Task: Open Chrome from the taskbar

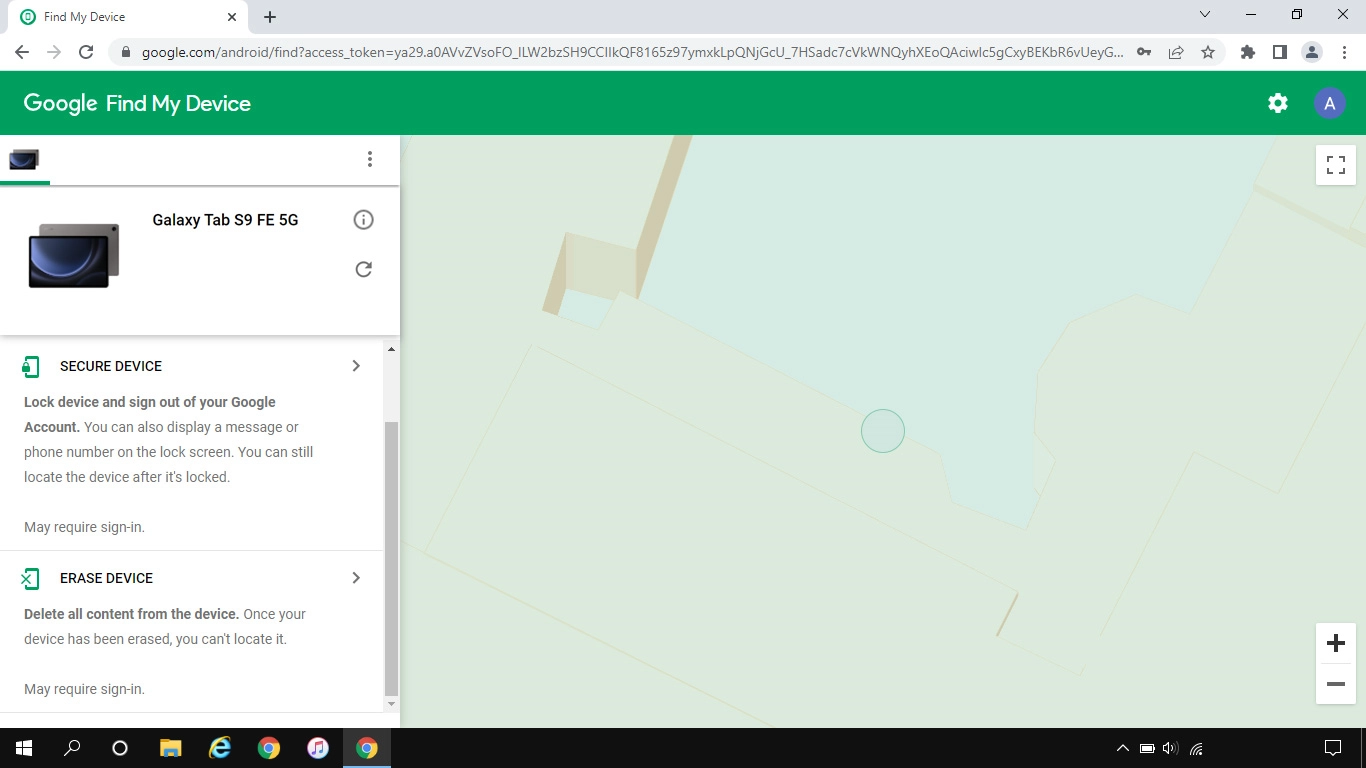Action: pyautogui.click(x=367, y=747)
